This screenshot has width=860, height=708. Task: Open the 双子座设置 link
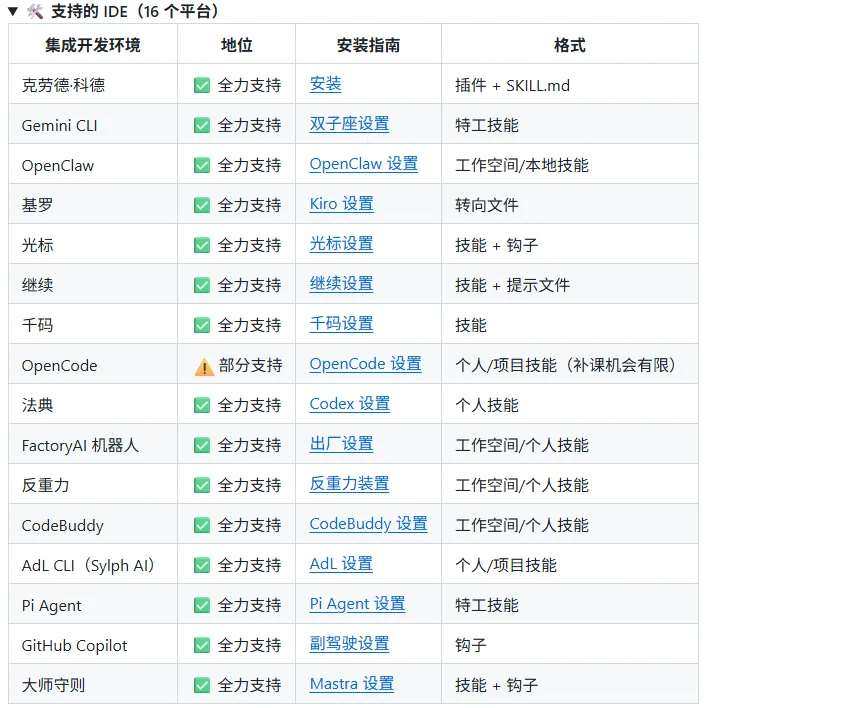[x=349, y=124]
